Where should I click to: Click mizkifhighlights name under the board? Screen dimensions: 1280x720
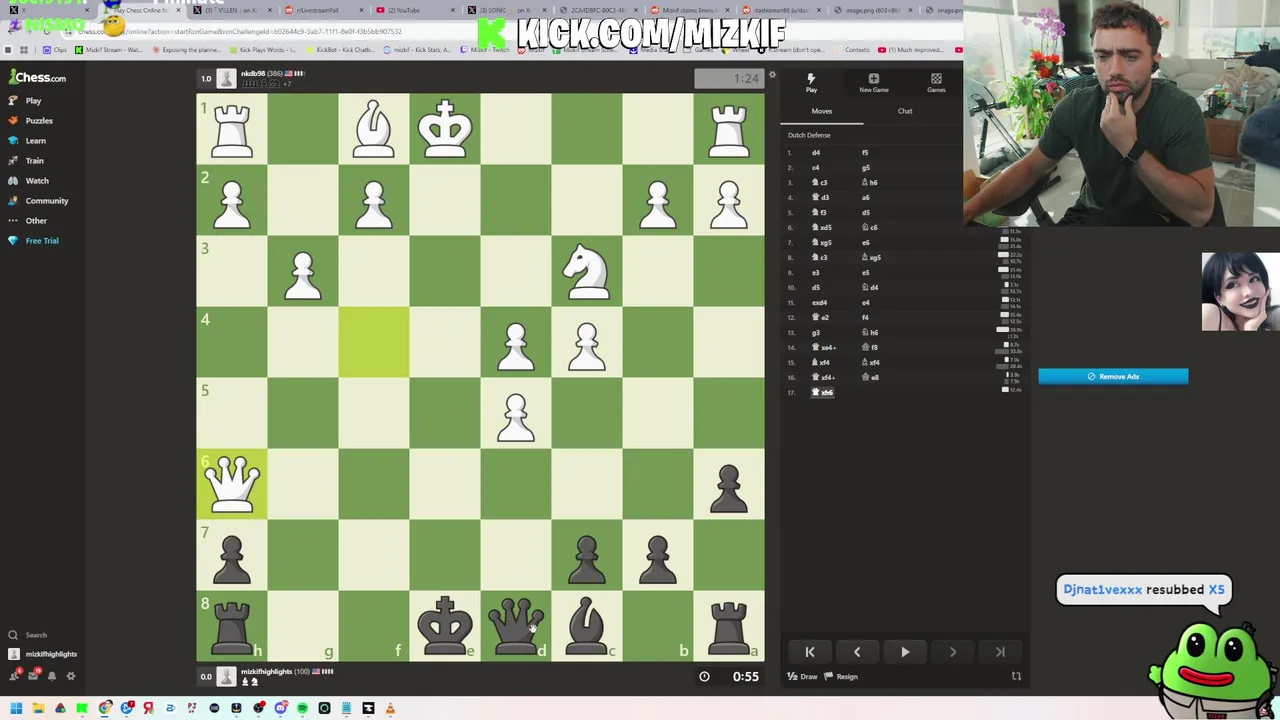(266, 672)
